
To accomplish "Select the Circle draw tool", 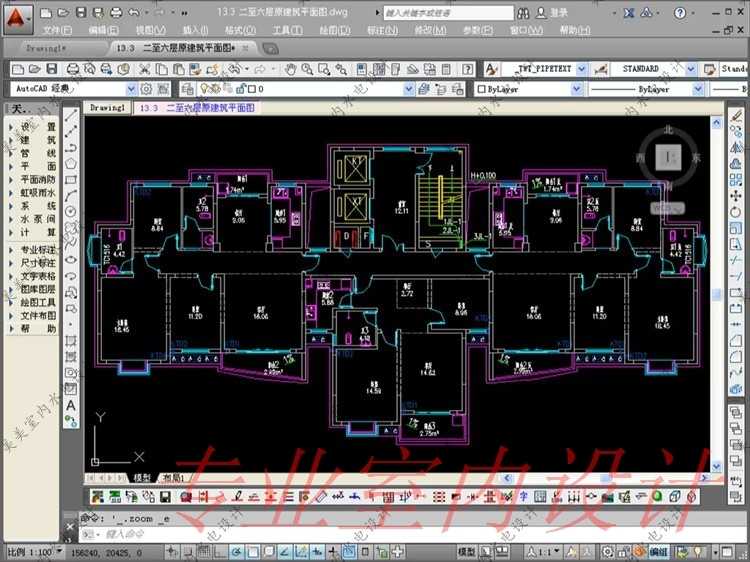I will pos(72,211).
